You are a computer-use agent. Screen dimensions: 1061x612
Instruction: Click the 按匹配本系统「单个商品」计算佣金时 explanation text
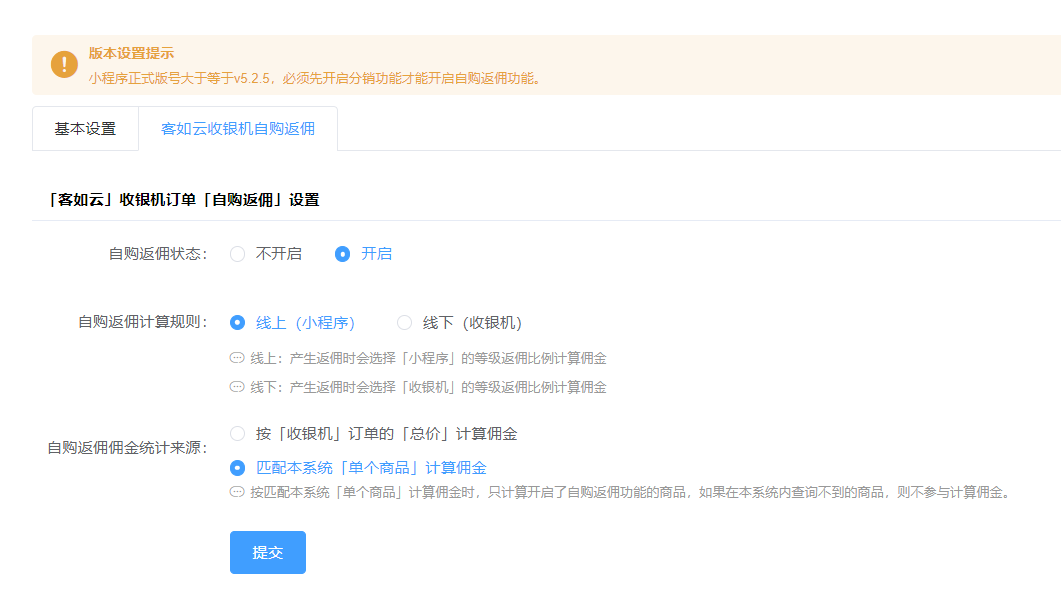click(631, 492)
